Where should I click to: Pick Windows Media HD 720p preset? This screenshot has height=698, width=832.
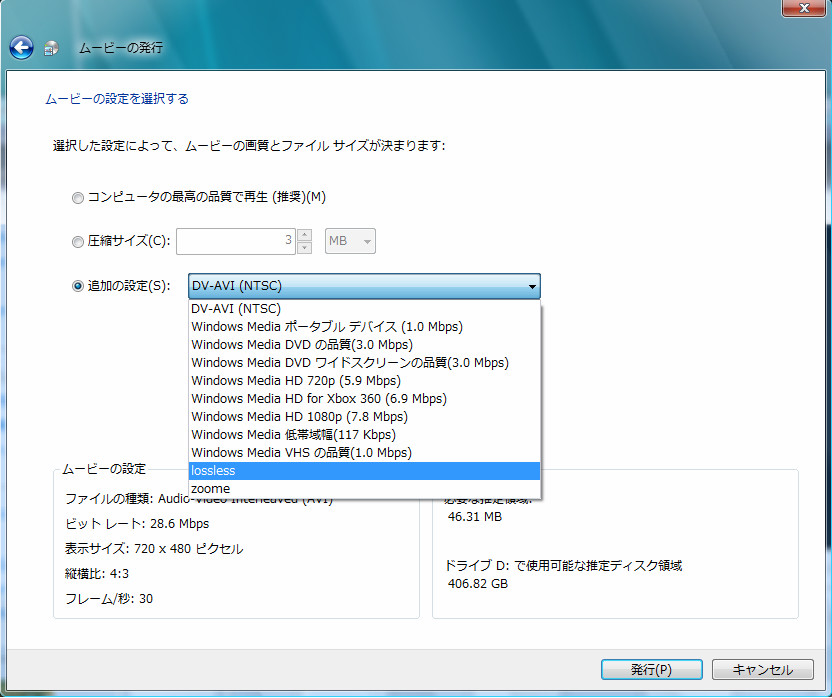point(296,381)
